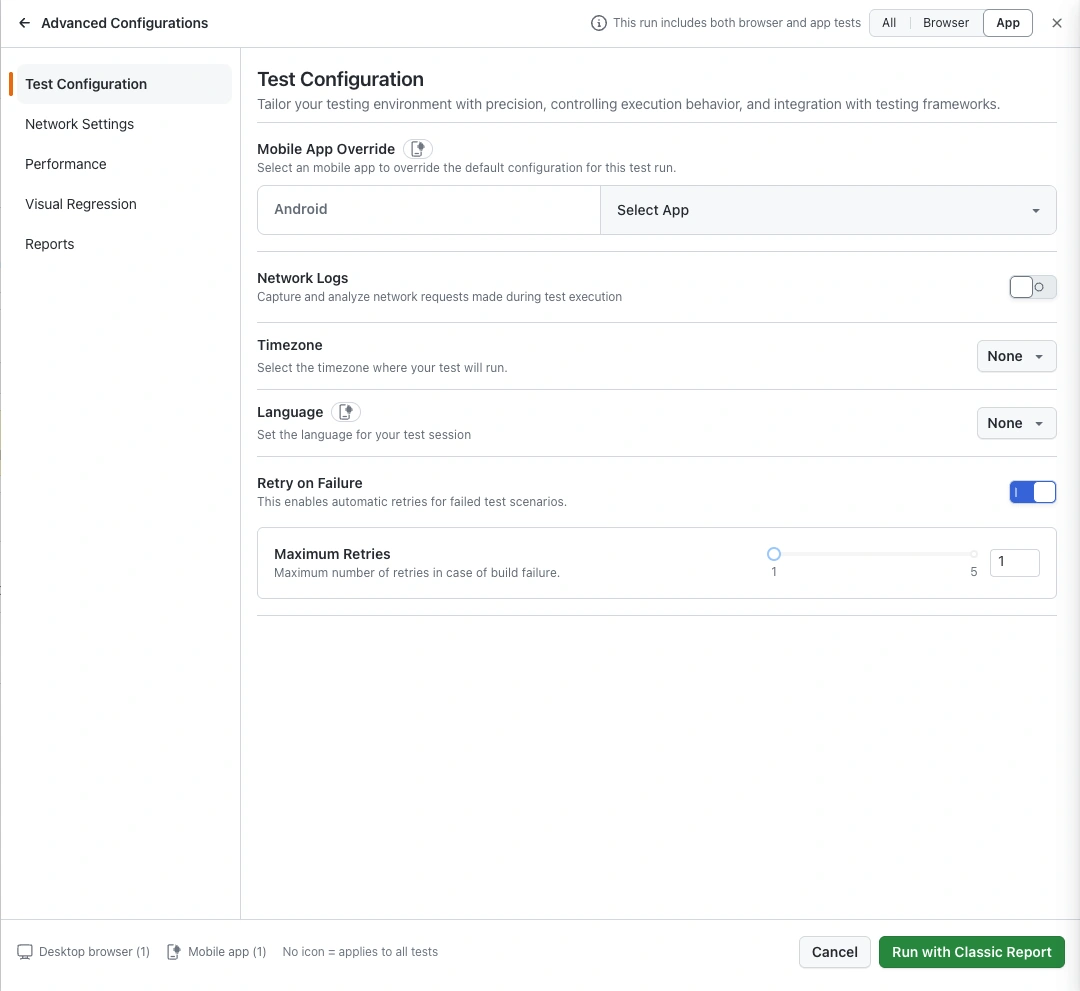Click mobile app icon next to Mobile App Override
This screenshot has height=991, width=1080.
(417, 149)
